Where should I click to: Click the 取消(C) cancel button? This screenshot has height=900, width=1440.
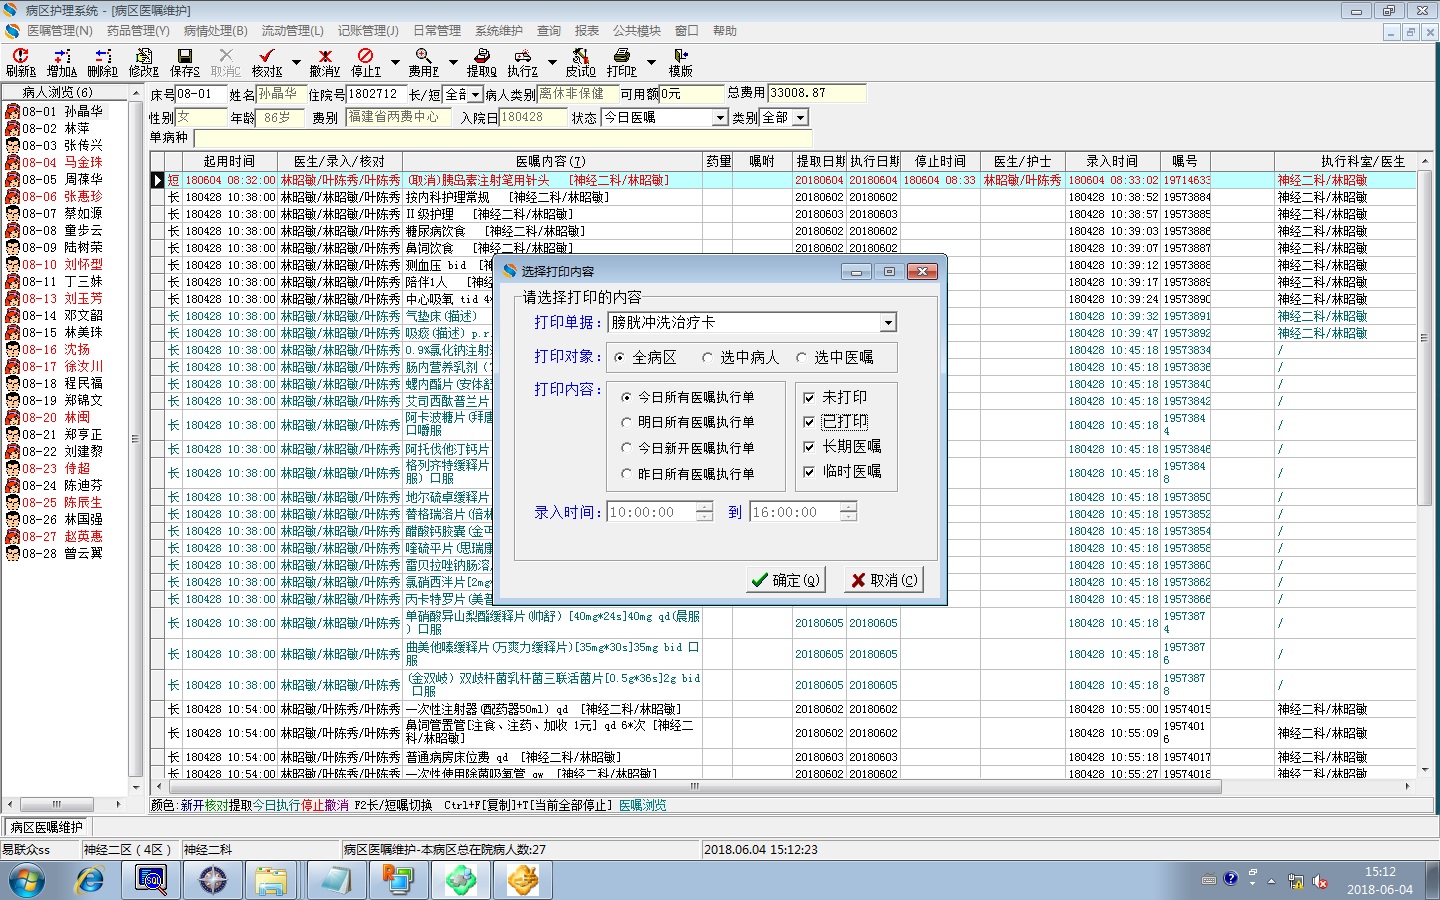coord(883,580)
